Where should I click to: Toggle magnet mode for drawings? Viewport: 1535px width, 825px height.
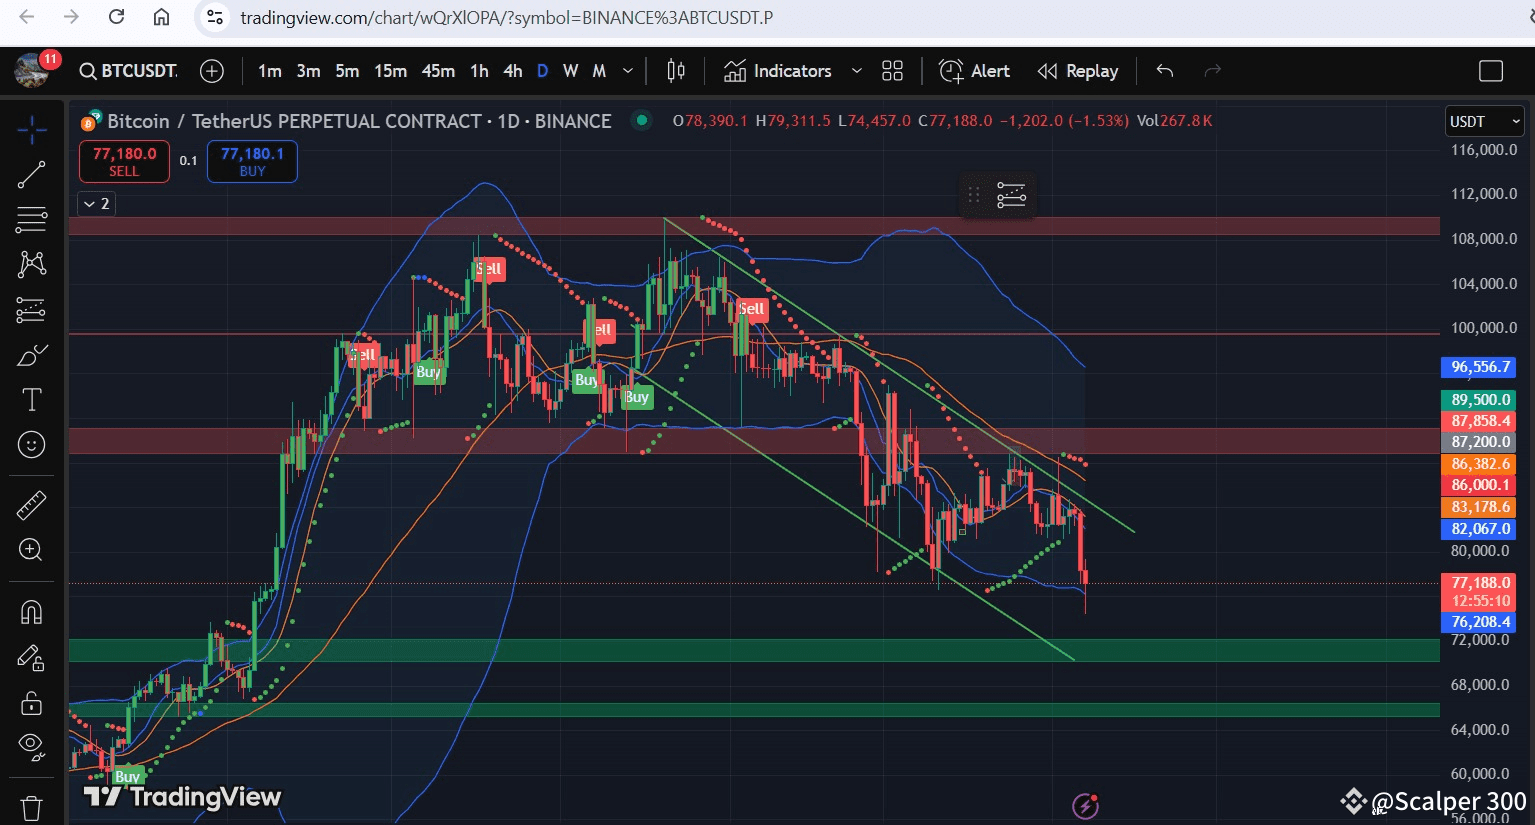pos(31,611)
